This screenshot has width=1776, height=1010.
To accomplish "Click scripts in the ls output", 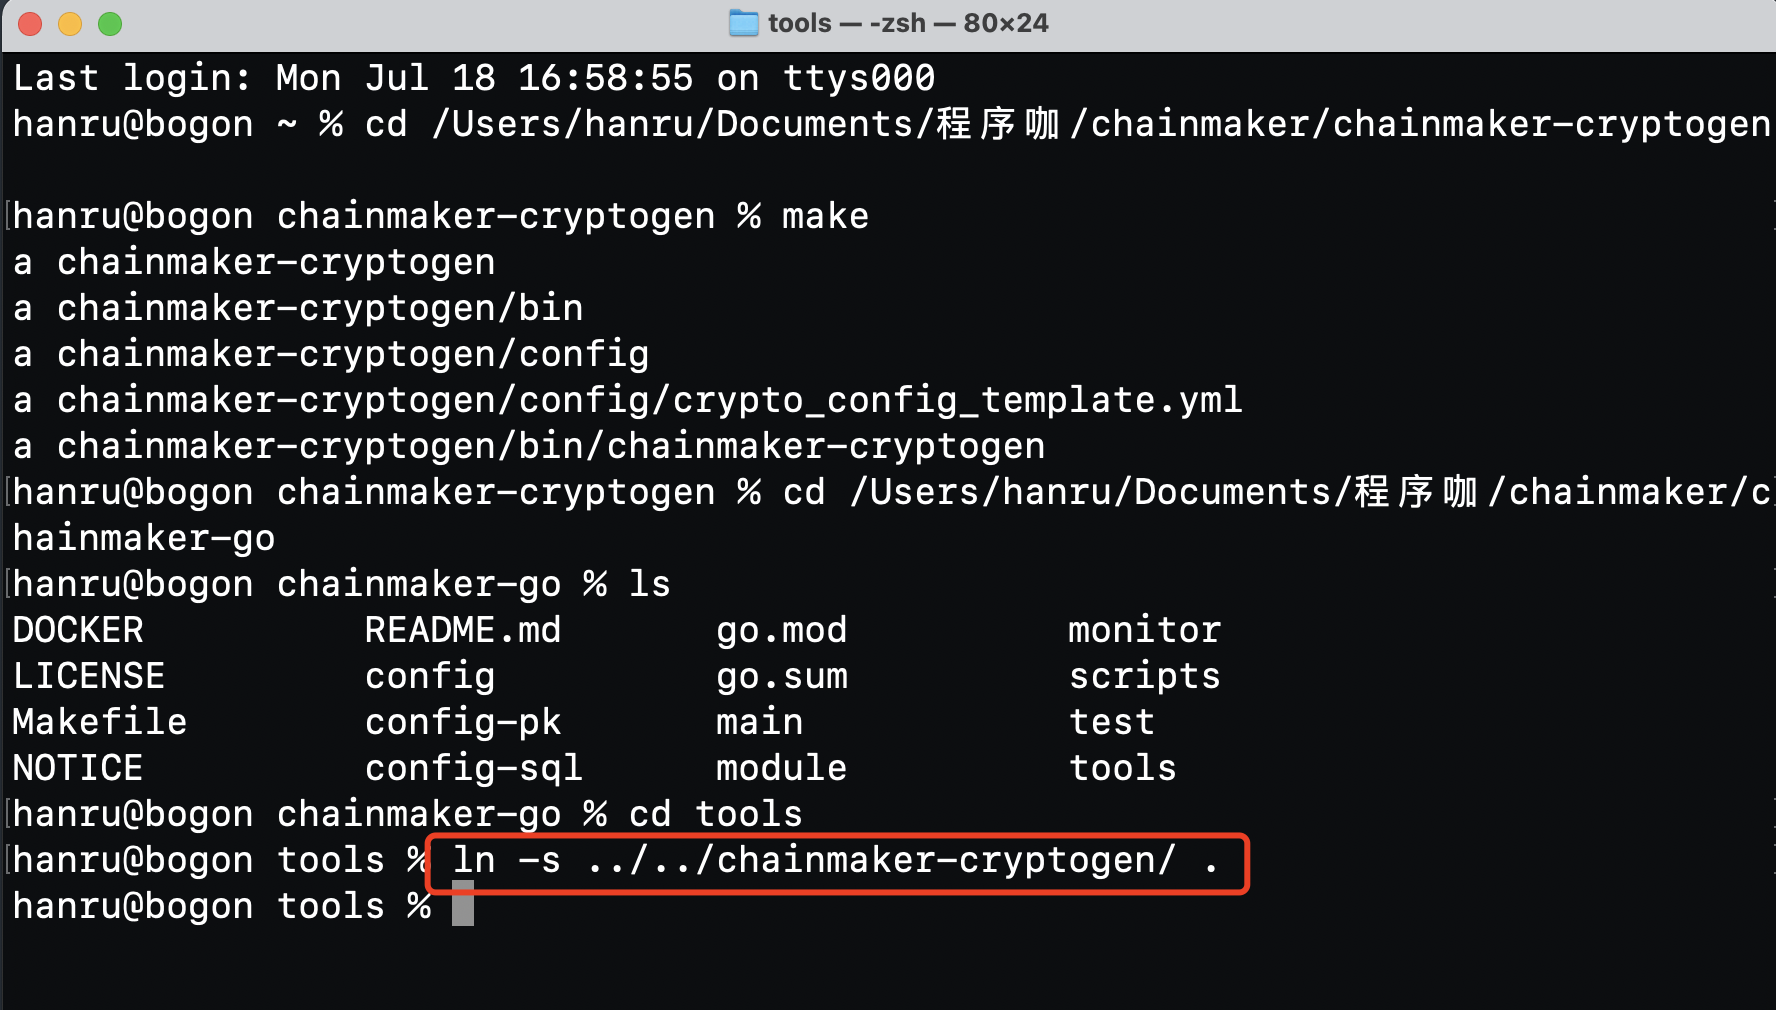I will [x=1144, y=676].
